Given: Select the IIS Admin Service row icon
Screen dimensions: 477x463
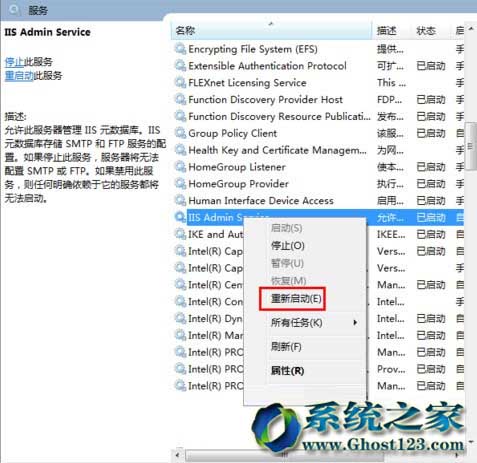Looking at the screenshot, I should pyautogui.click(x=180, y=217).
